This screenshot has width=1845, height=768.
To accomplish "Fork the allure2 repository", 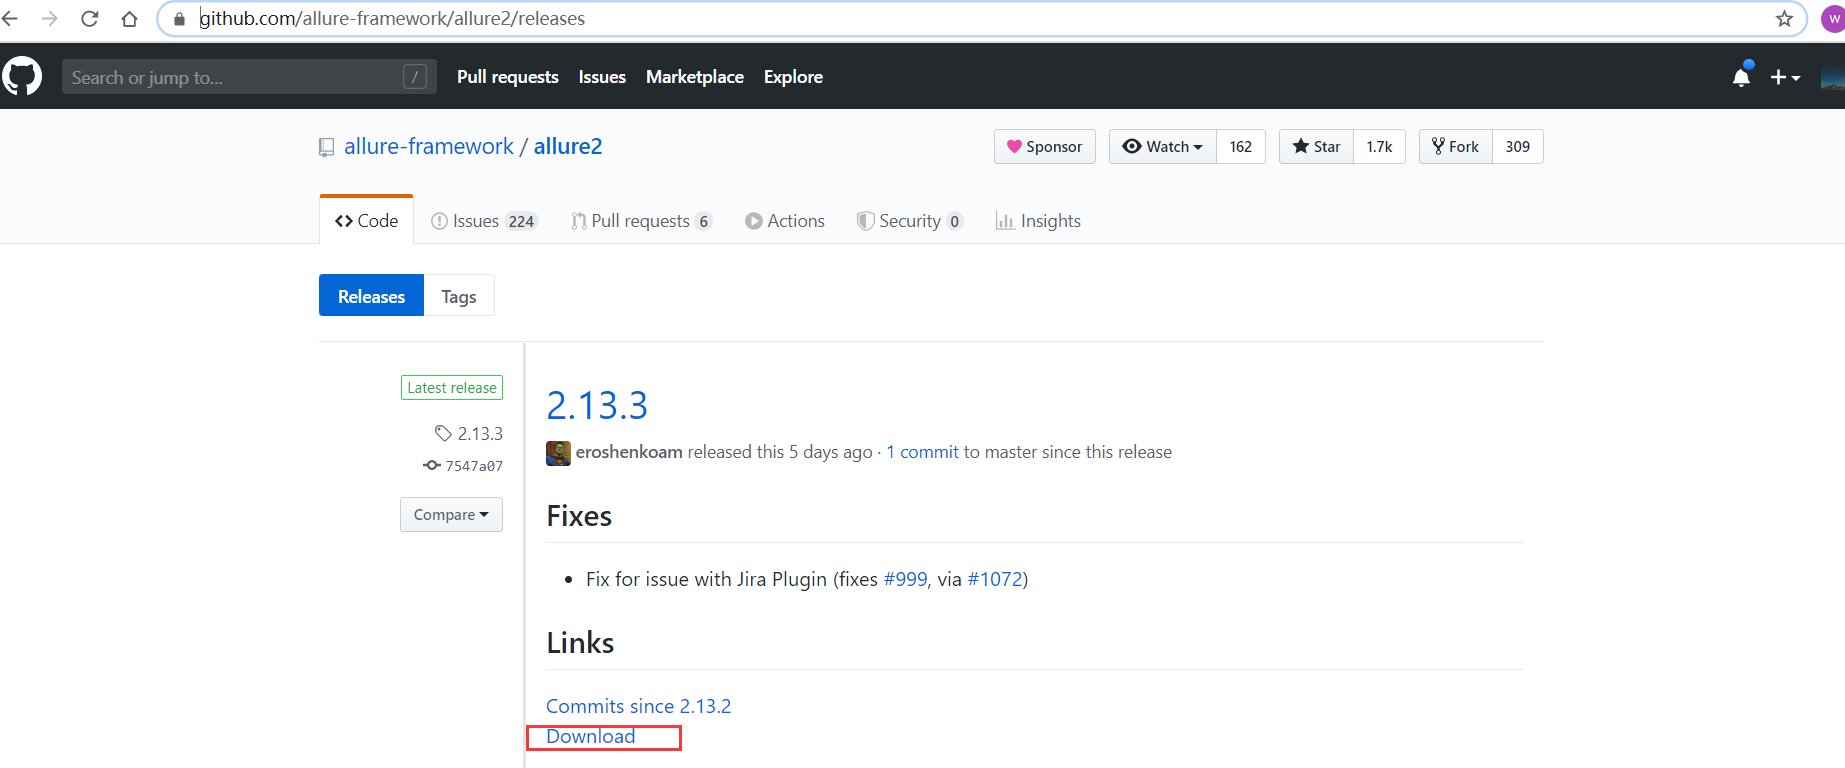I will point(1455,147).
